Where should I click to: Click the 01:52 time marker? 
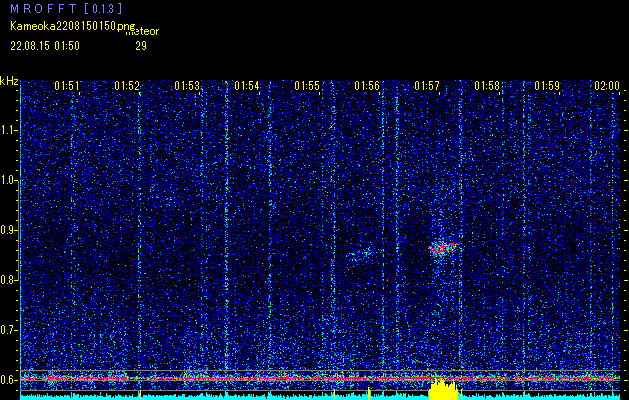(127, 85)
